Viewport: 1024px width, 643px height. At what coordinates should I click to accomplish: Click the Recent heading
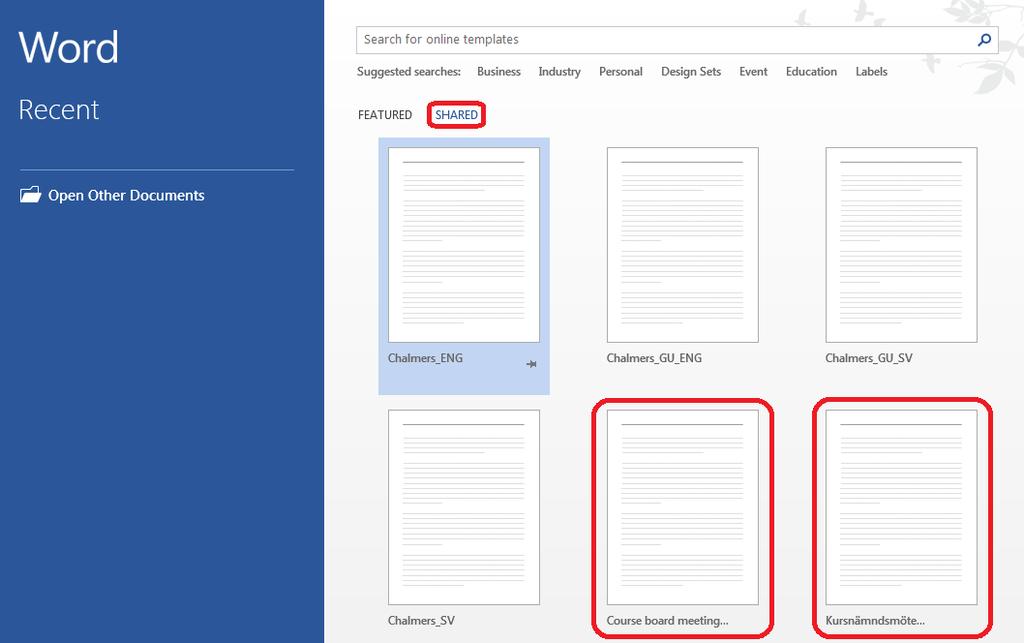tap(59, 110)
